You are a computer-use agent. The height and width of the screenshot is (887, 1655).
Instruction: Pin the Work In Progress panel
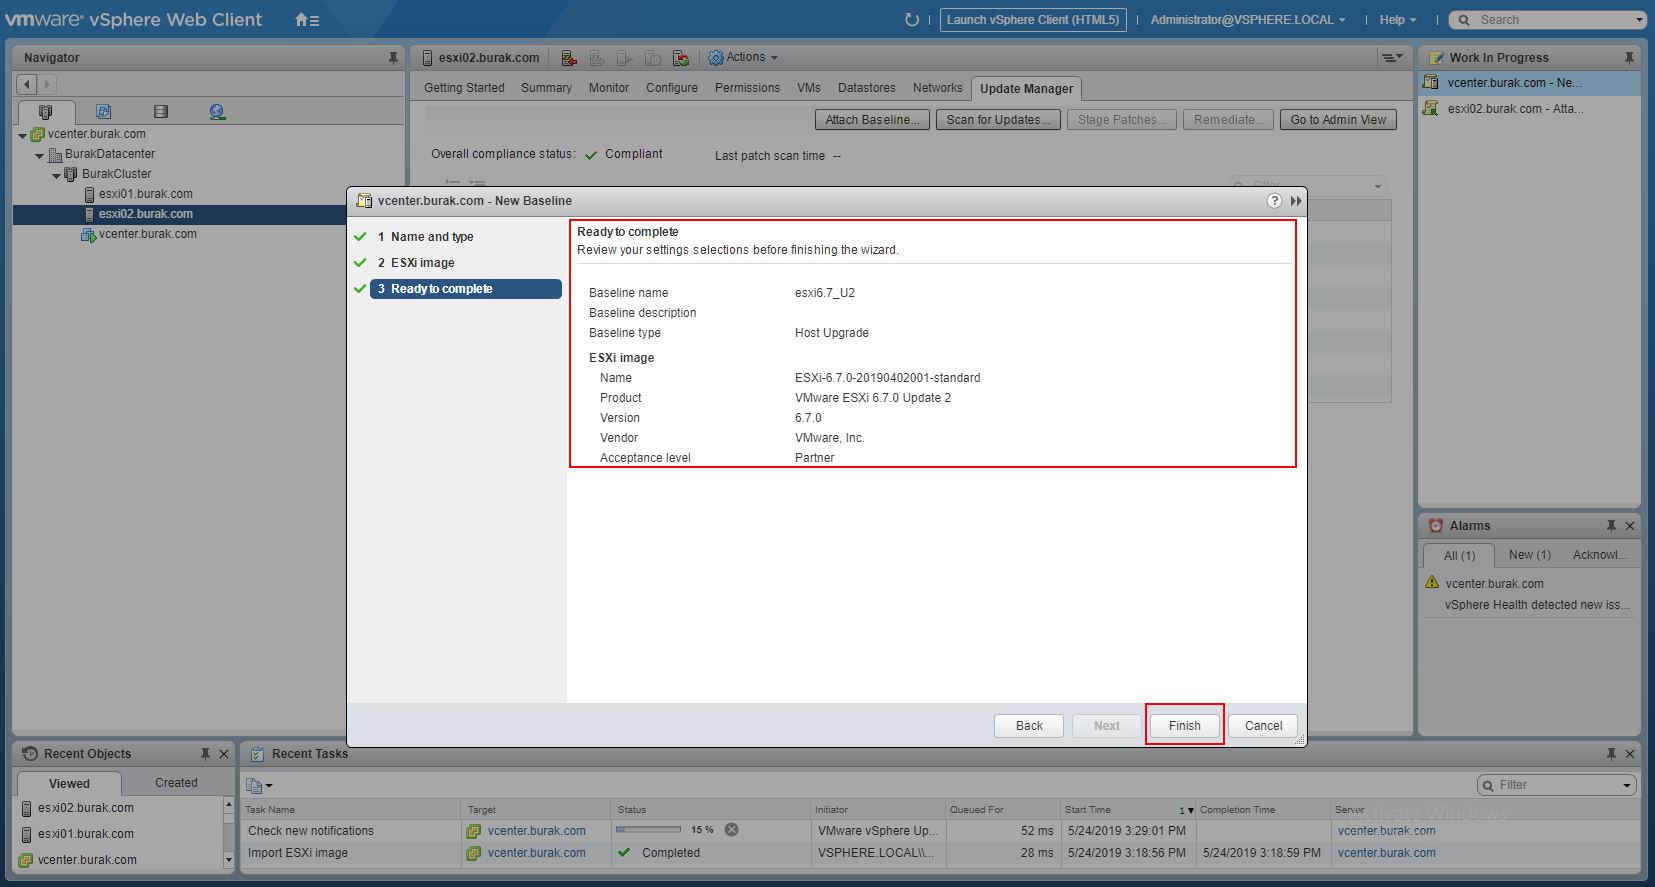tap(1629, 58)
